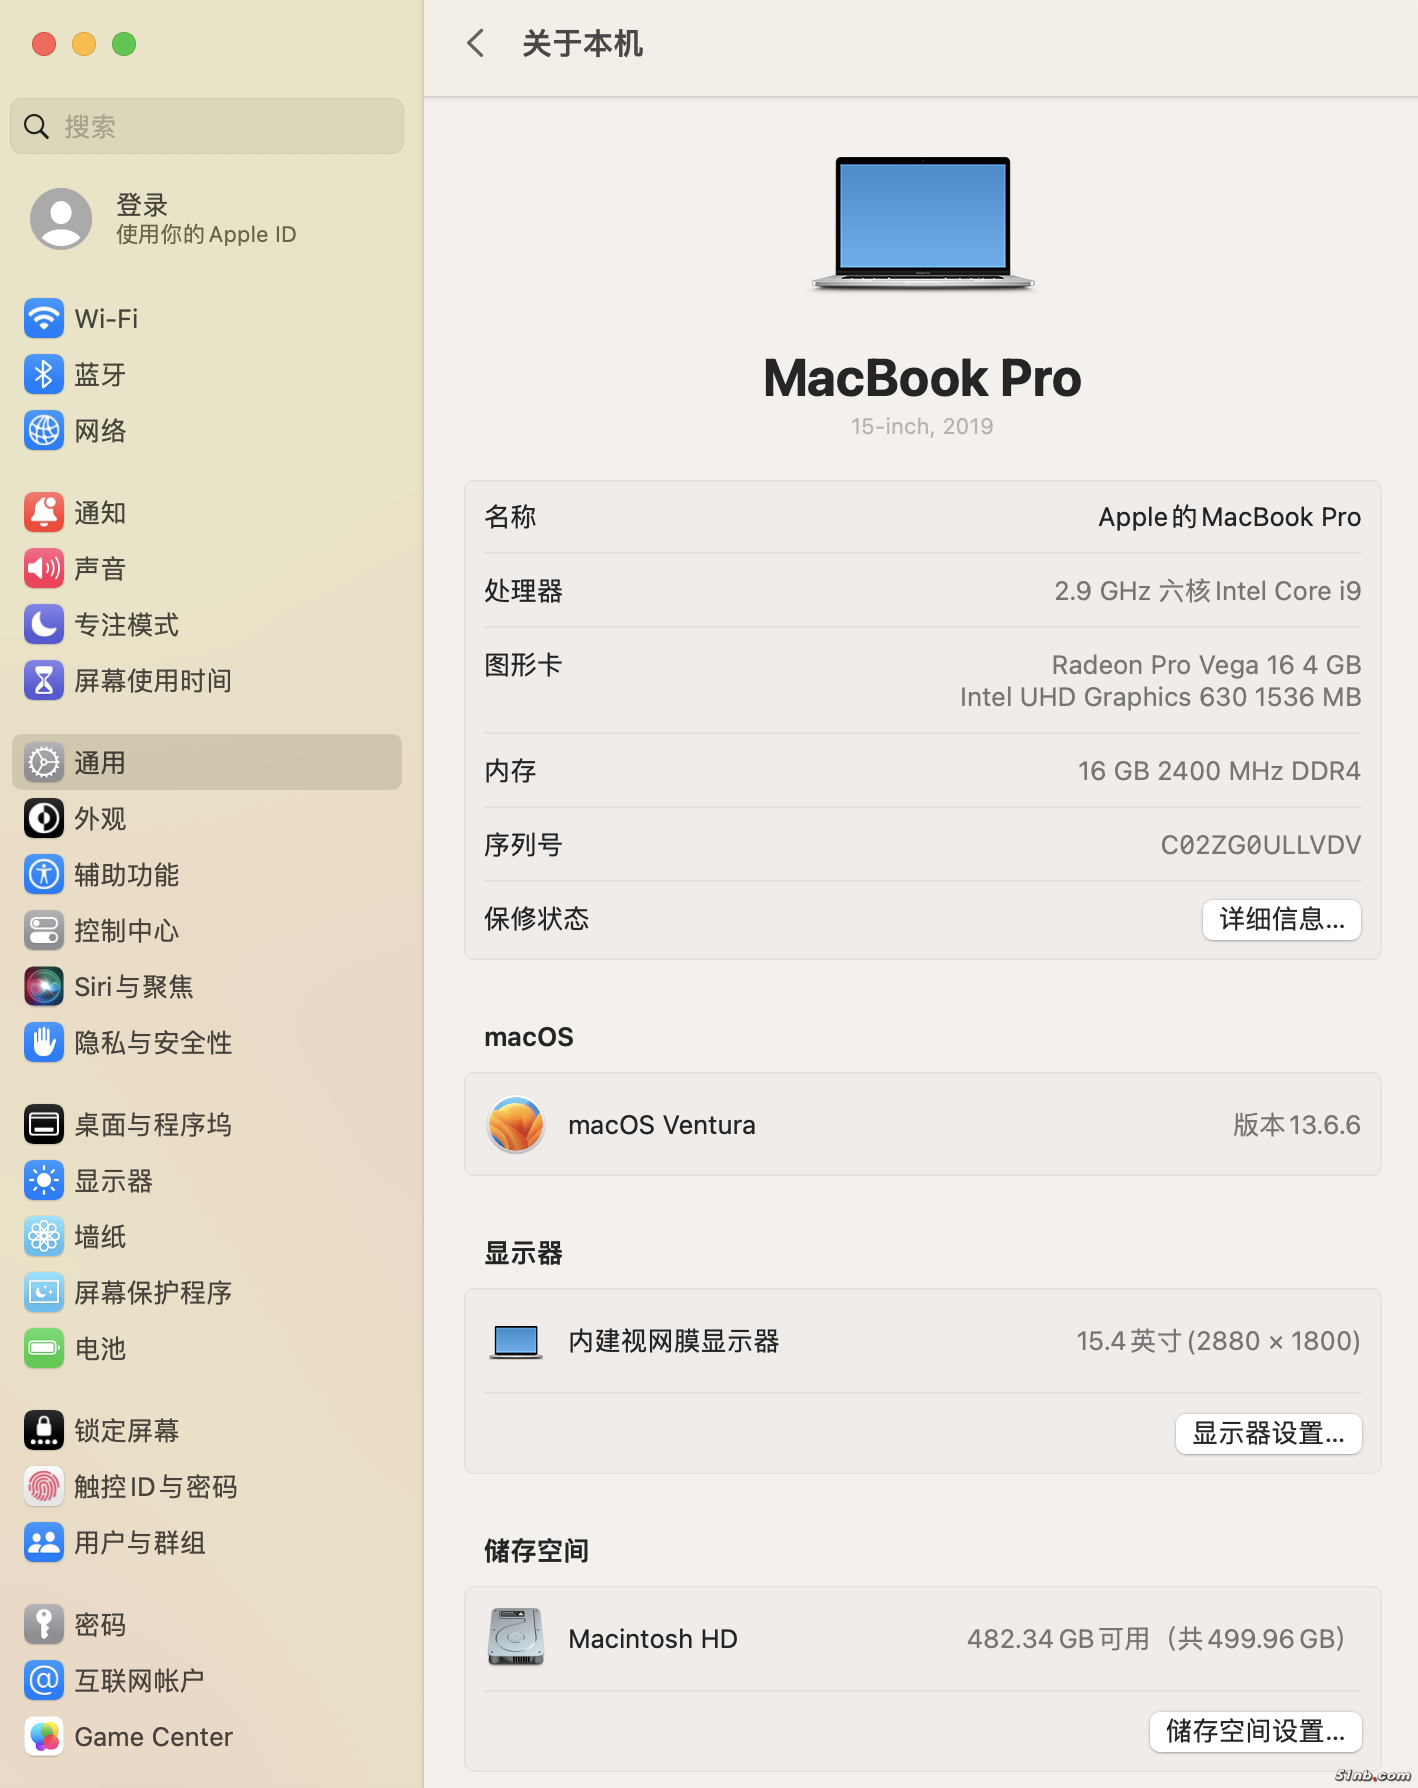Click the 屏幕使用时间 hourglass icon
The width and height of the screenshot is (1418, 1788).
point(43,681)
